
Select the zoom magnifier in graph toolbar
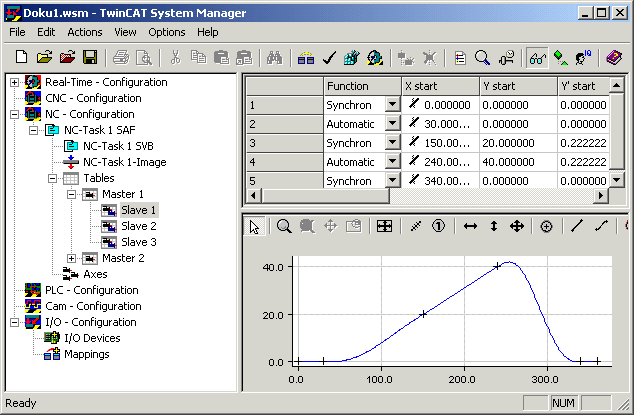pos(284,226)
